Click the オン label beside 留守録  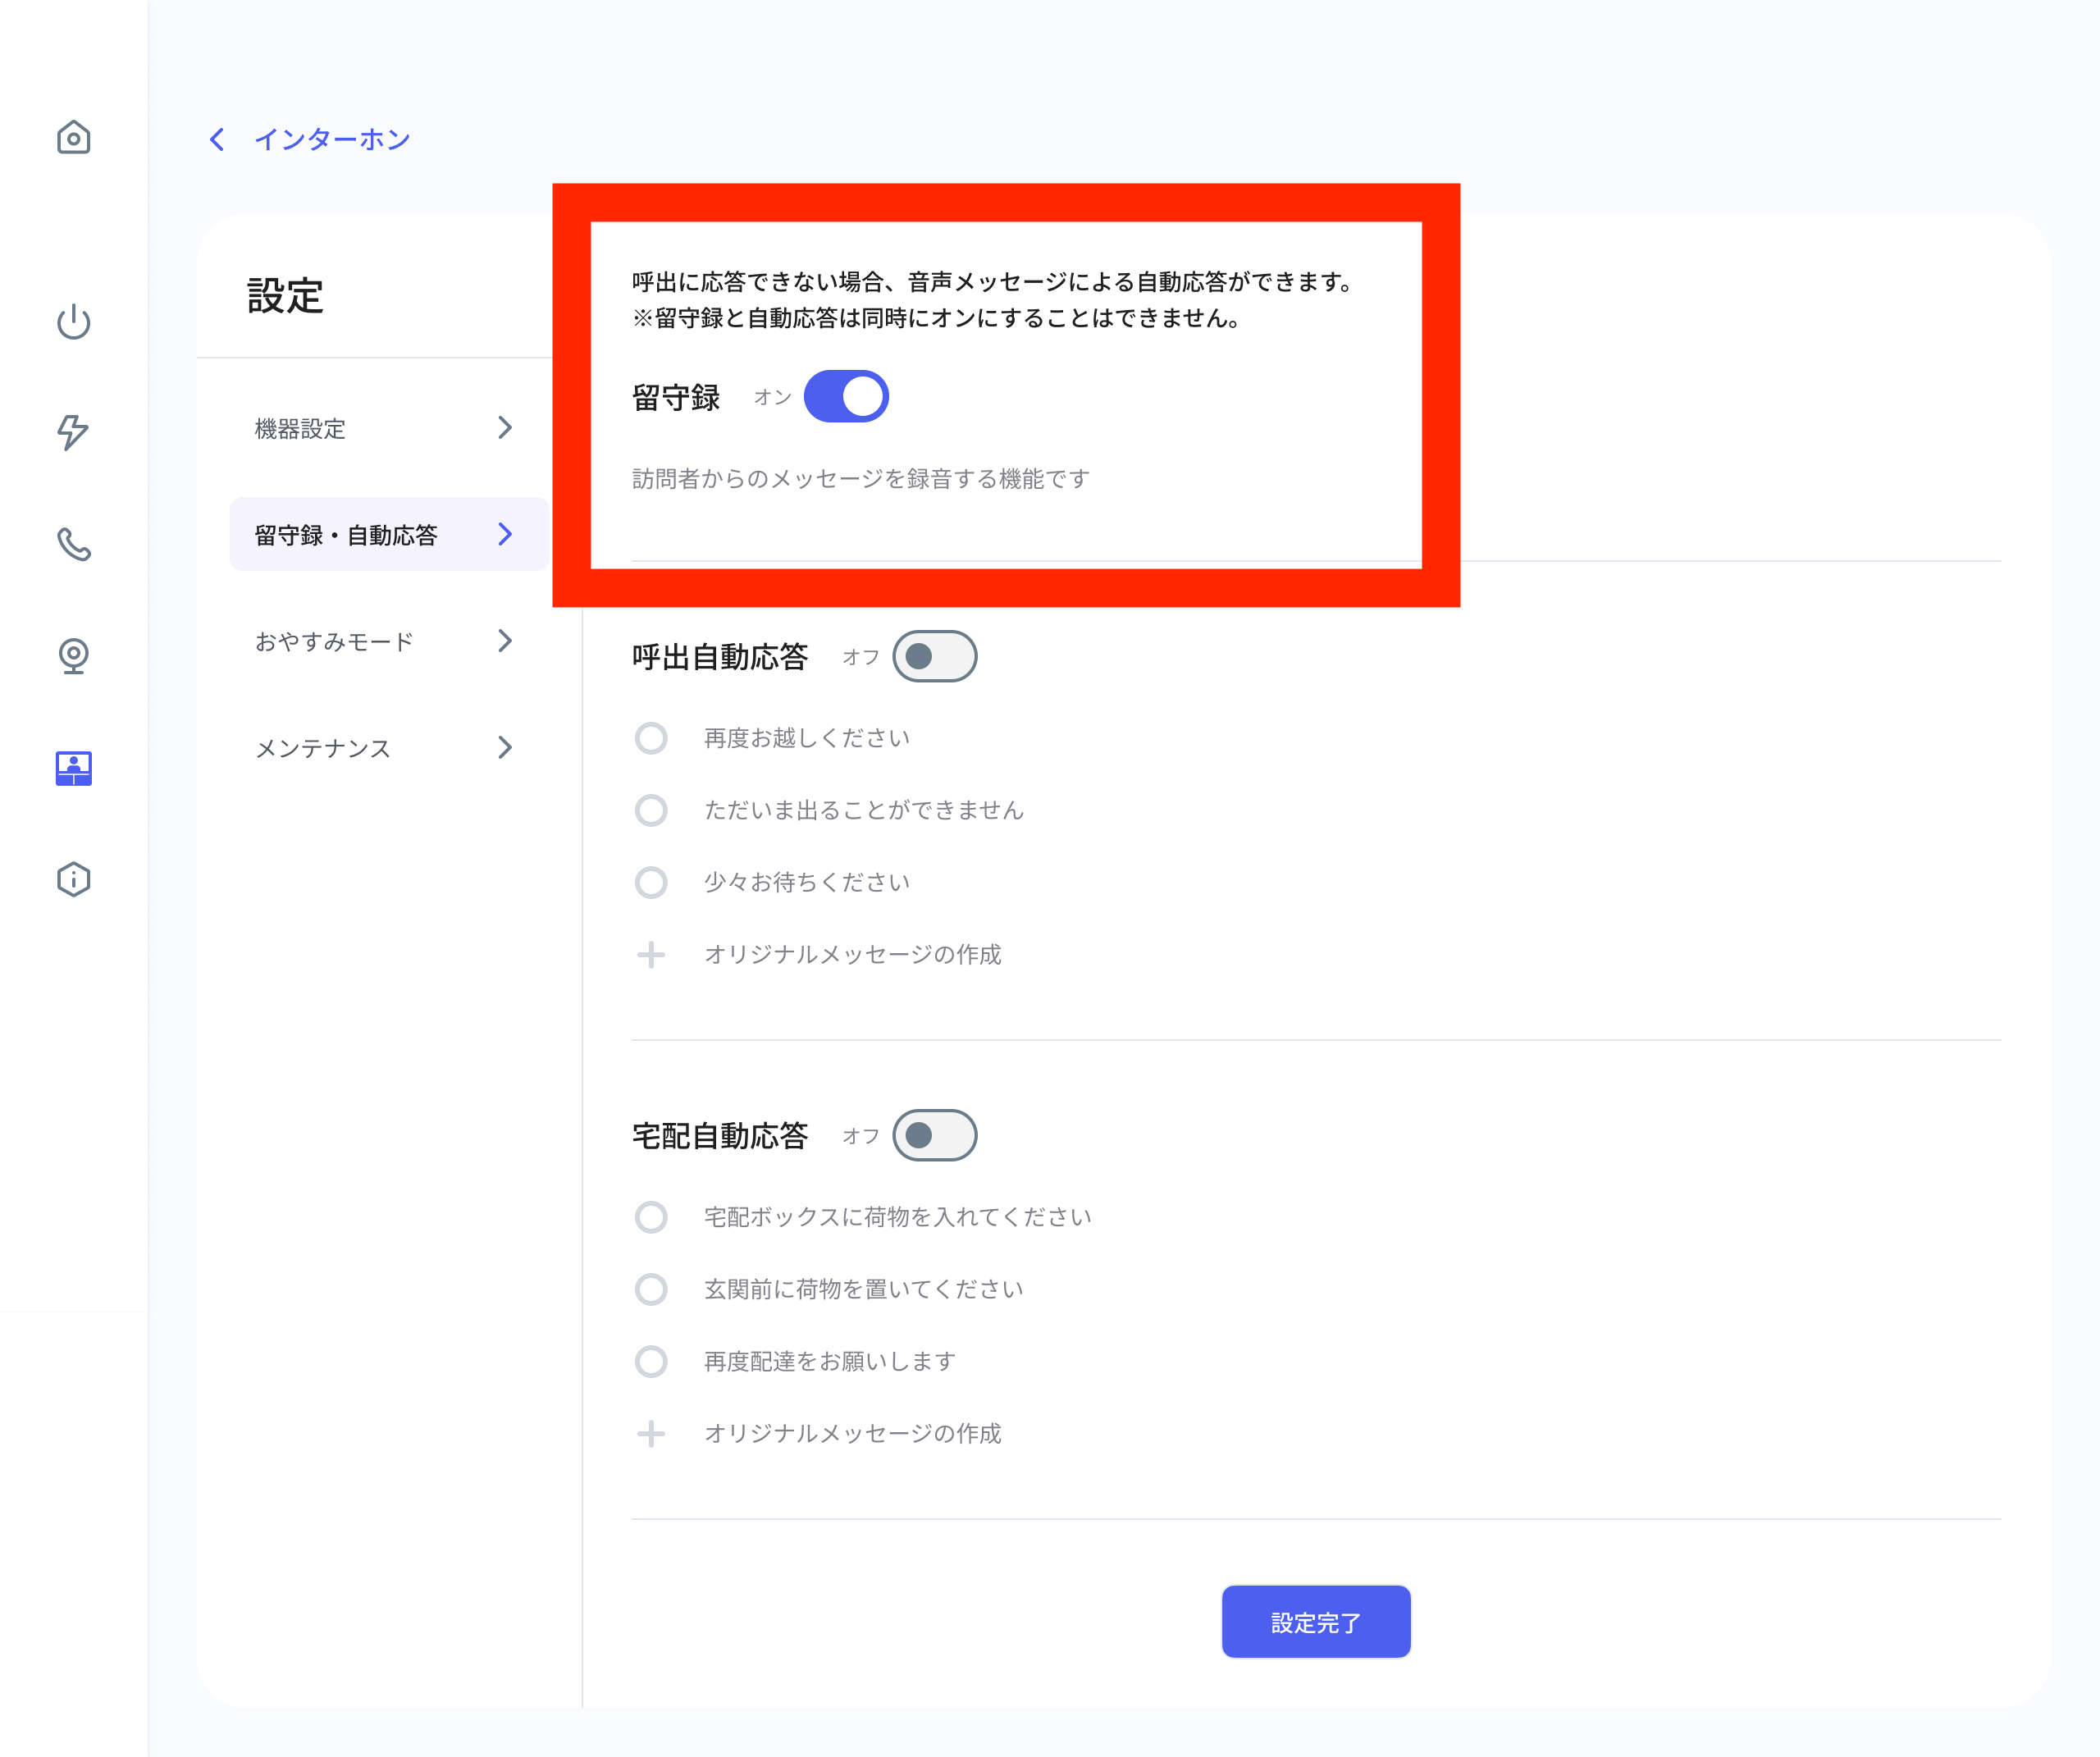[772, 398]
